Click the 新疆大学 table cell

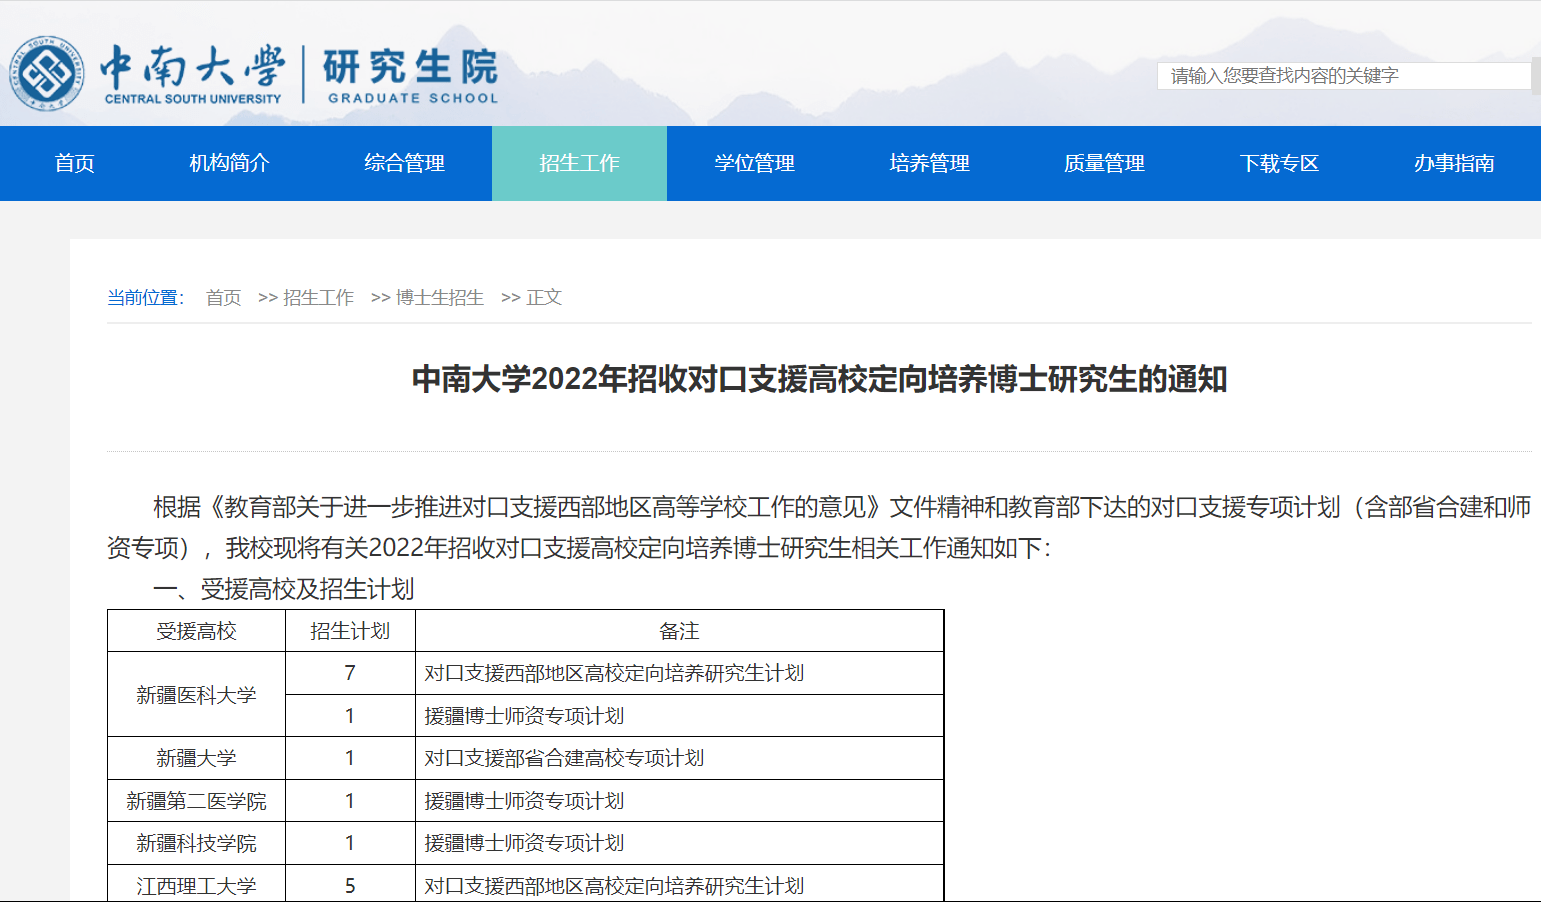pyautogui.click(x=196, y=758)
